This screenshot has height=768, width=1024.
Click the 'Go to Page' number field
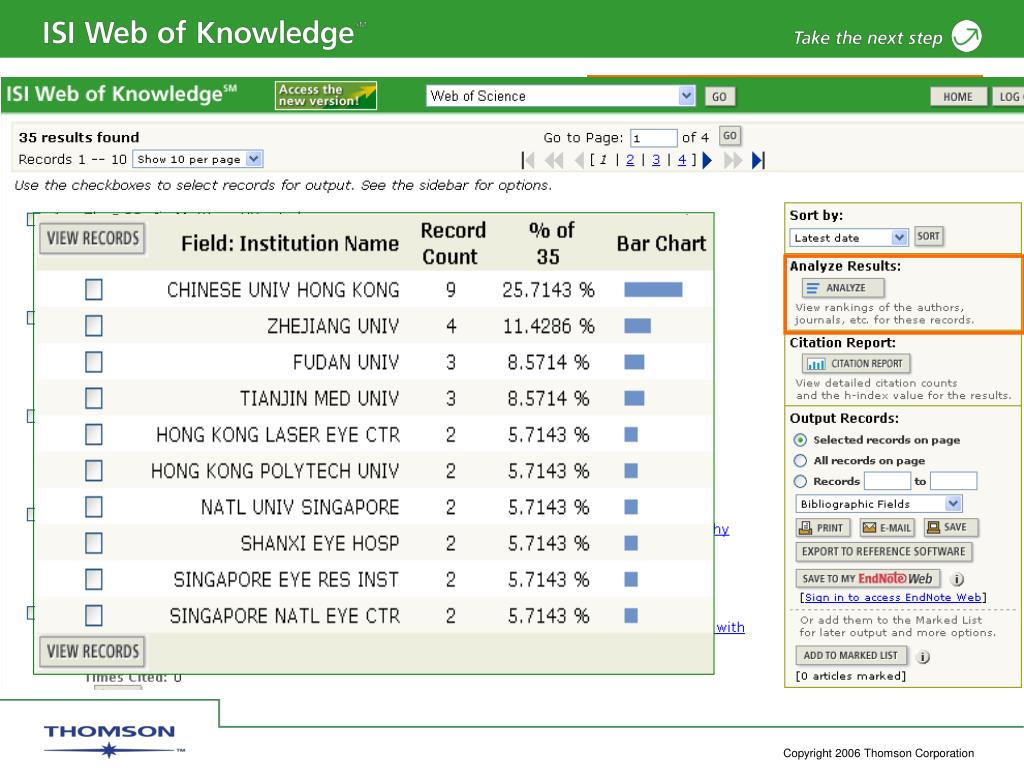(x=654, y=138)
